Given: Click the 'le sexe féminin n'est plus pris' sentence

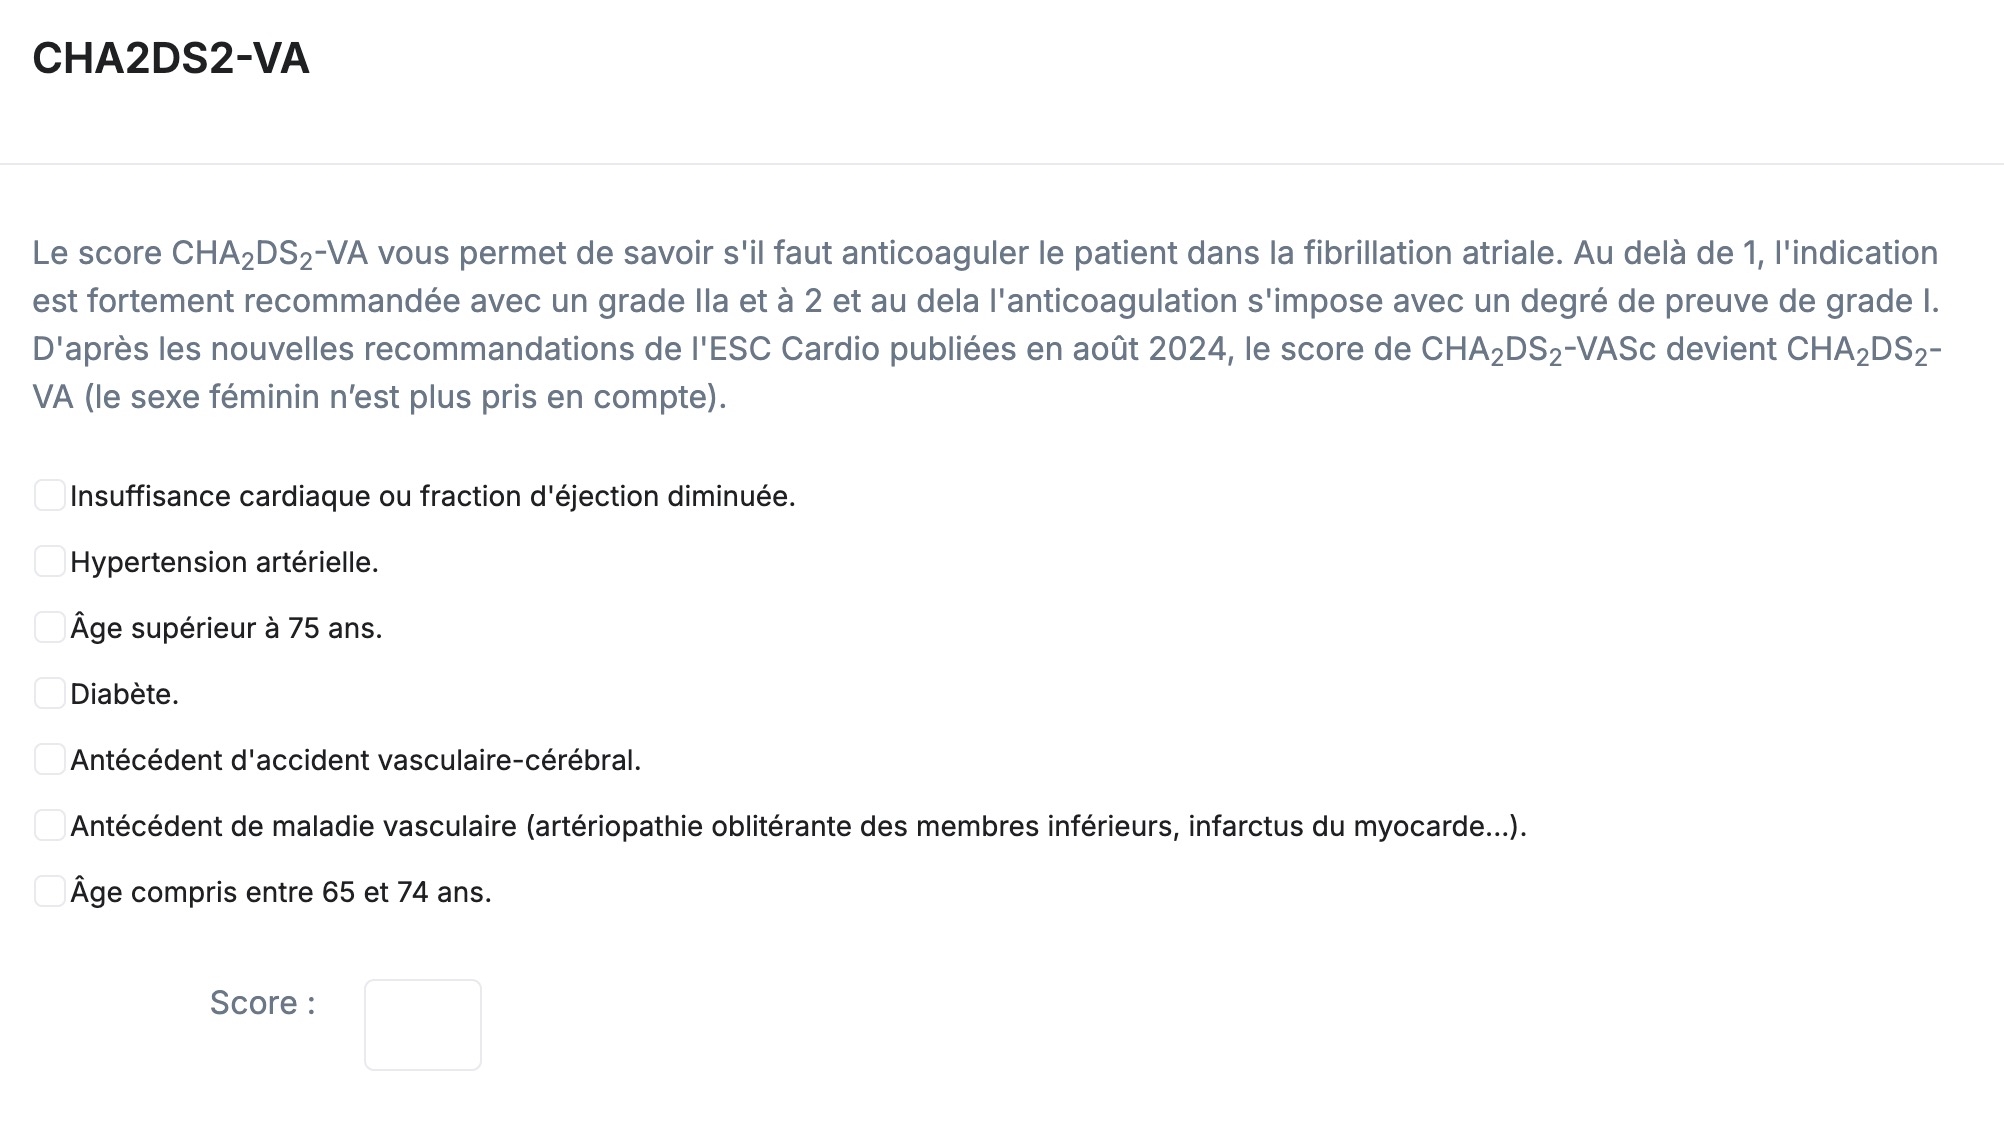Looking at the screenshot, I should tap(339, 397).
